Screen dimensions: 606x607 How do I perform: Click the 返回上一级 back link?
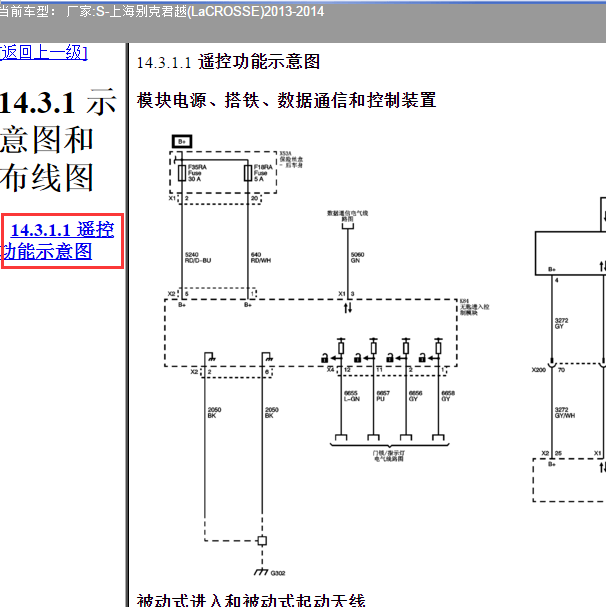pos(43,52)
